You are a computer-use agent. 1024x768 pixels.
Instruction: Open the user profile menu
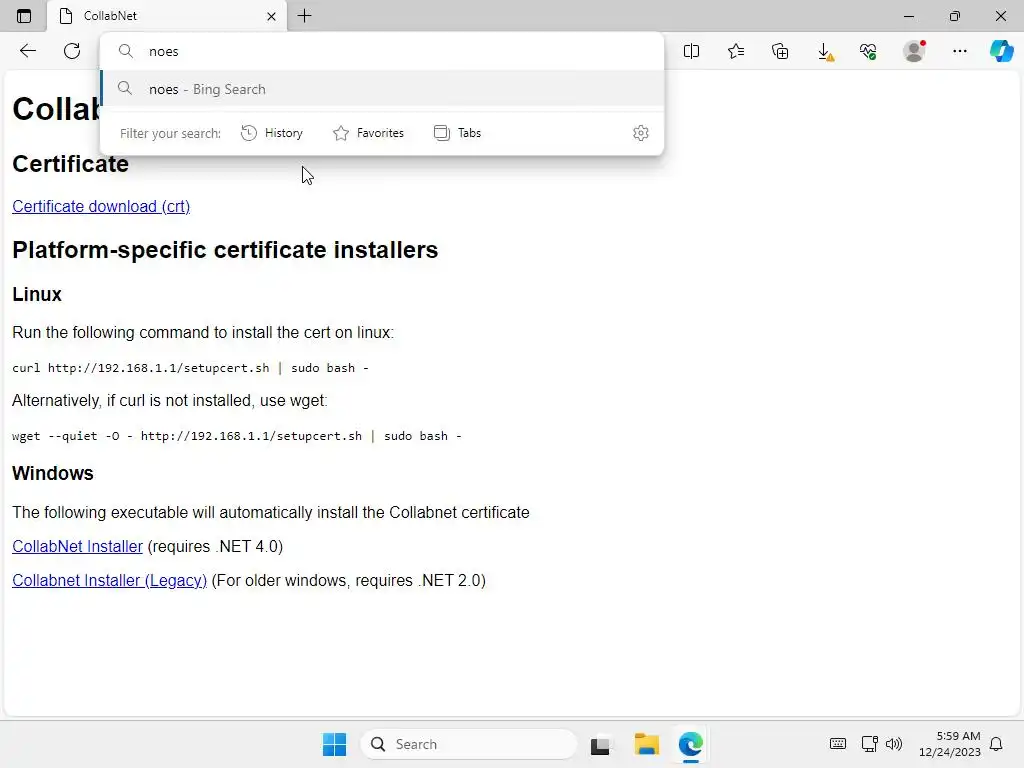pos(914,51)
